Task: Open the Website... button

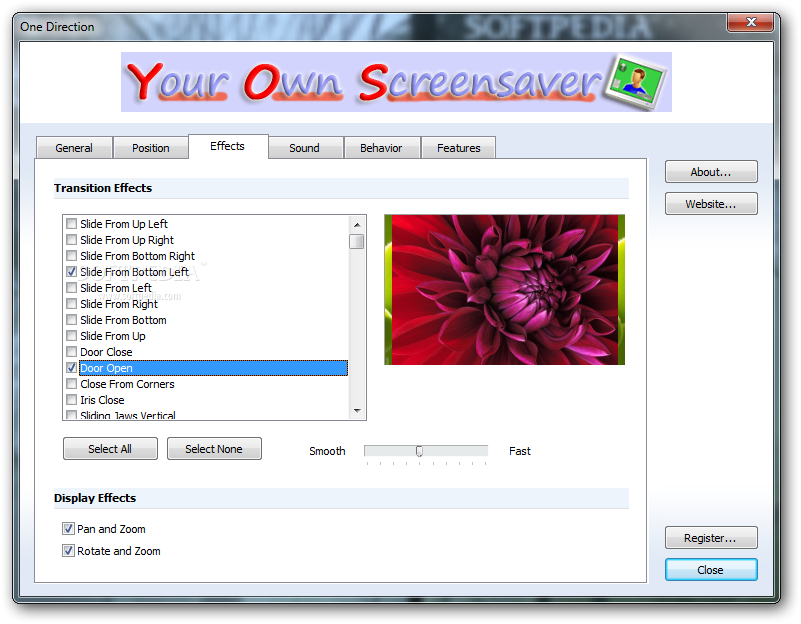Action: coord(711,204)
